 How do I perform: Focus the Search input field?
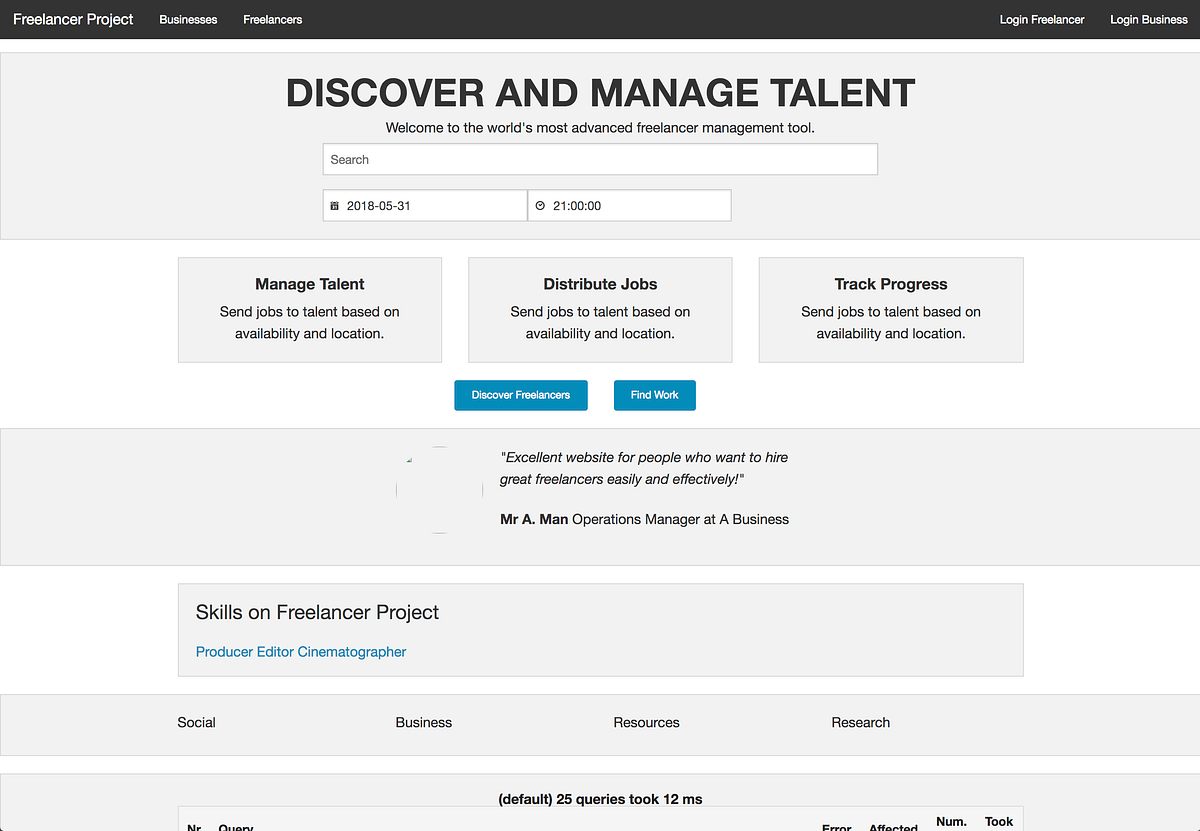600,159
